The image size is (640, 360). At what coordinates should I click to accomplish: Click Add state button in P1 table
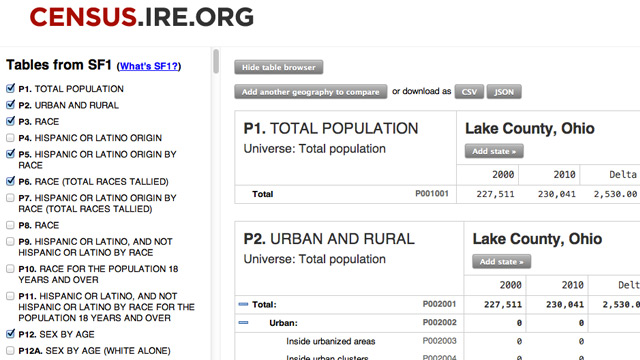[494, 151]
